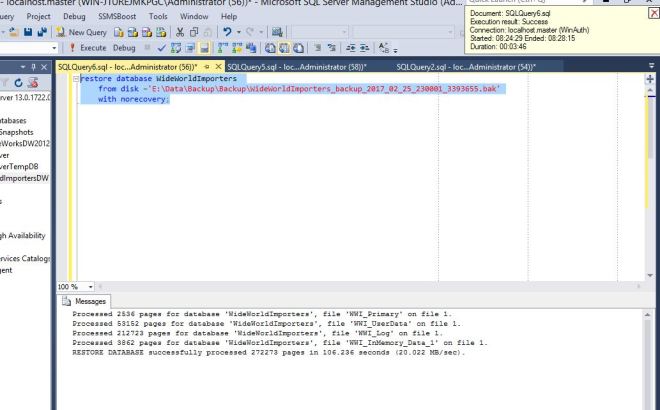Viewport: 660px width, 410px height.
Task: Collapse the restore database code block
Action: pos(77,78)
